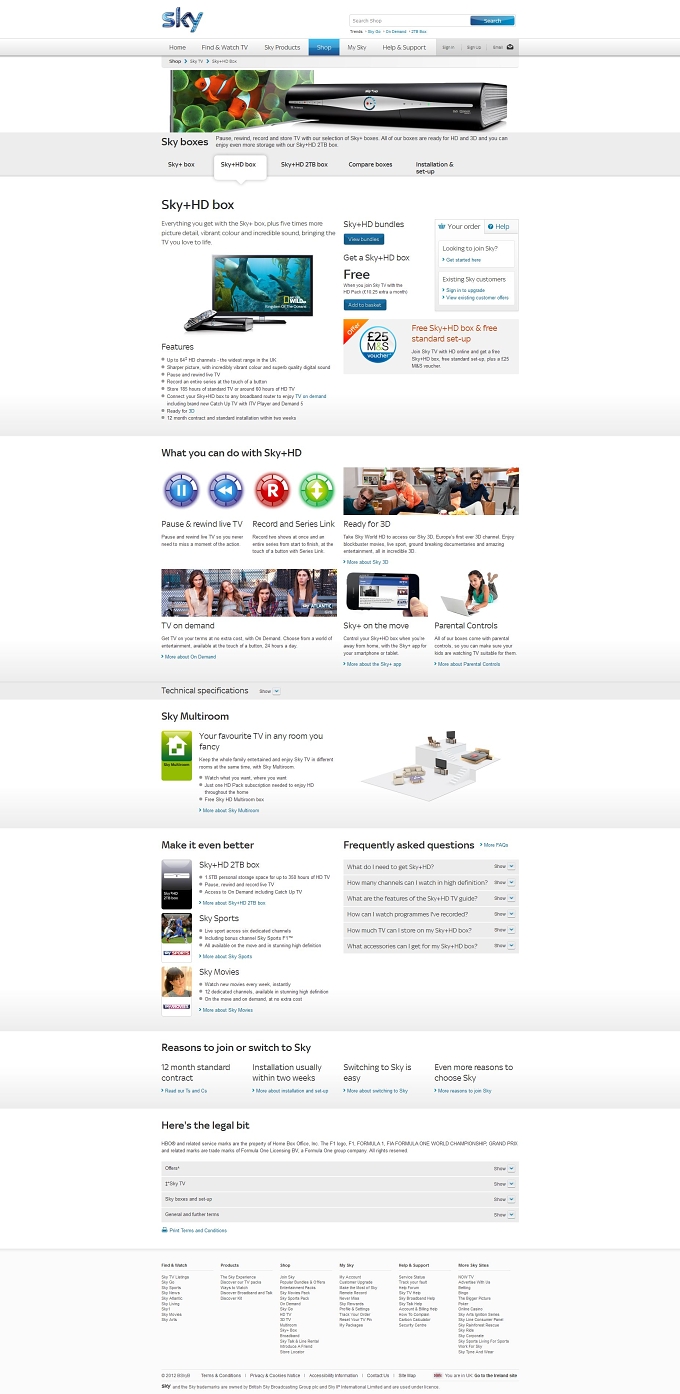Expand 'How many channels in high definition' FAQ

431,883
